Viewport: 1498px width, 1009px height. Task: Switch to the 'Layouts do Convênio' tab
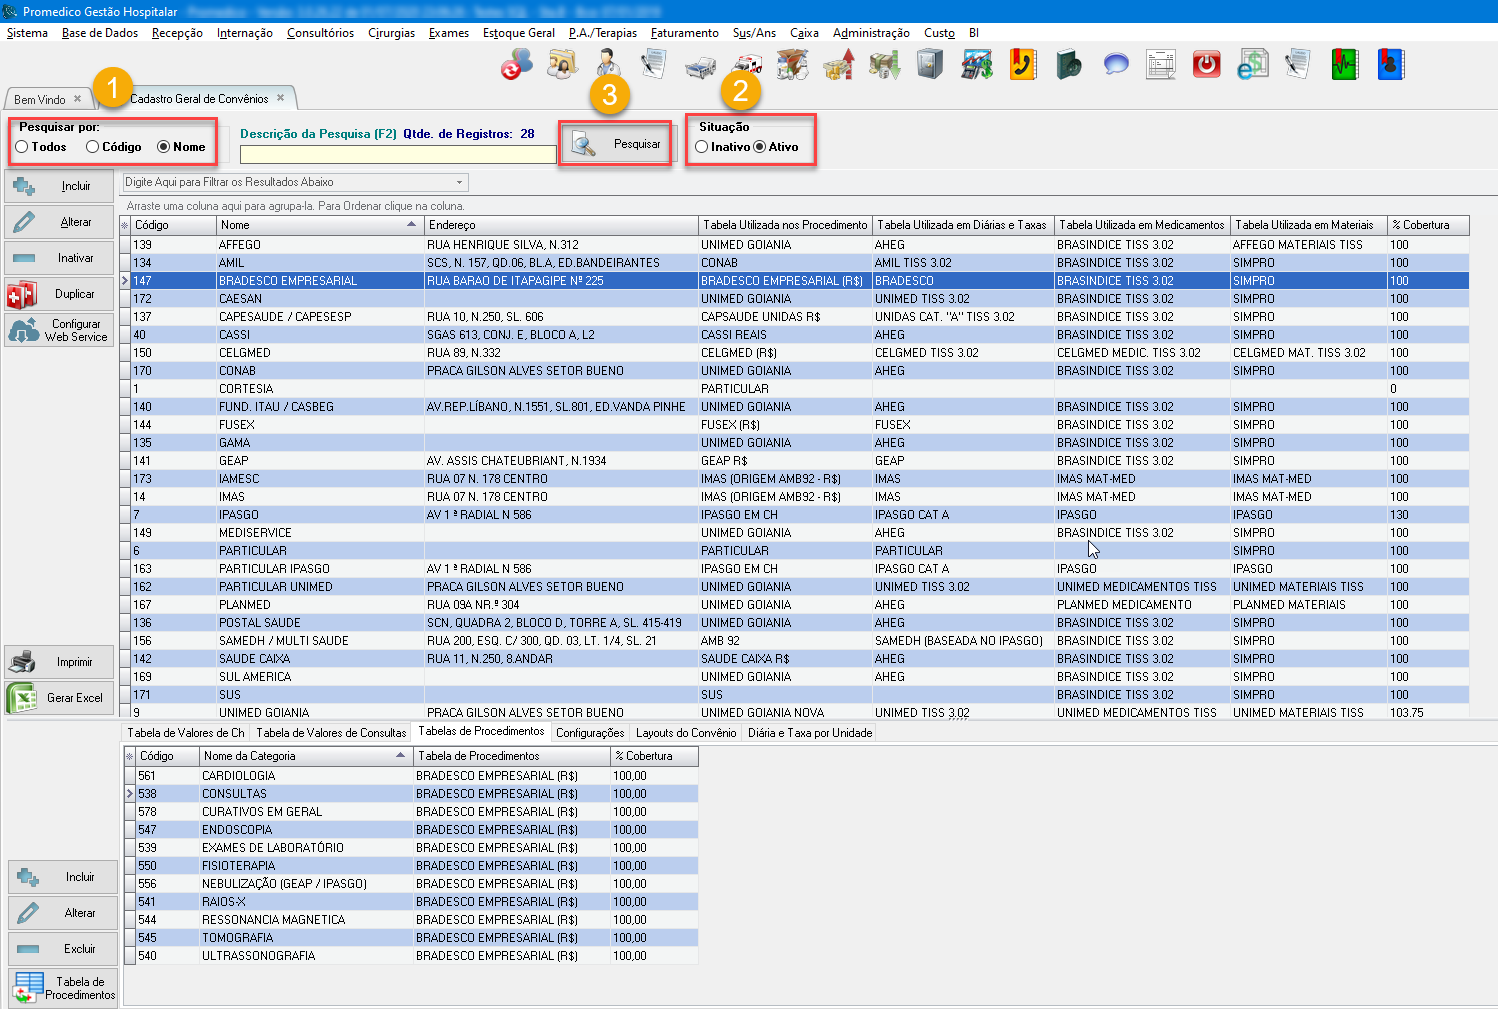(x=686, y=733)
